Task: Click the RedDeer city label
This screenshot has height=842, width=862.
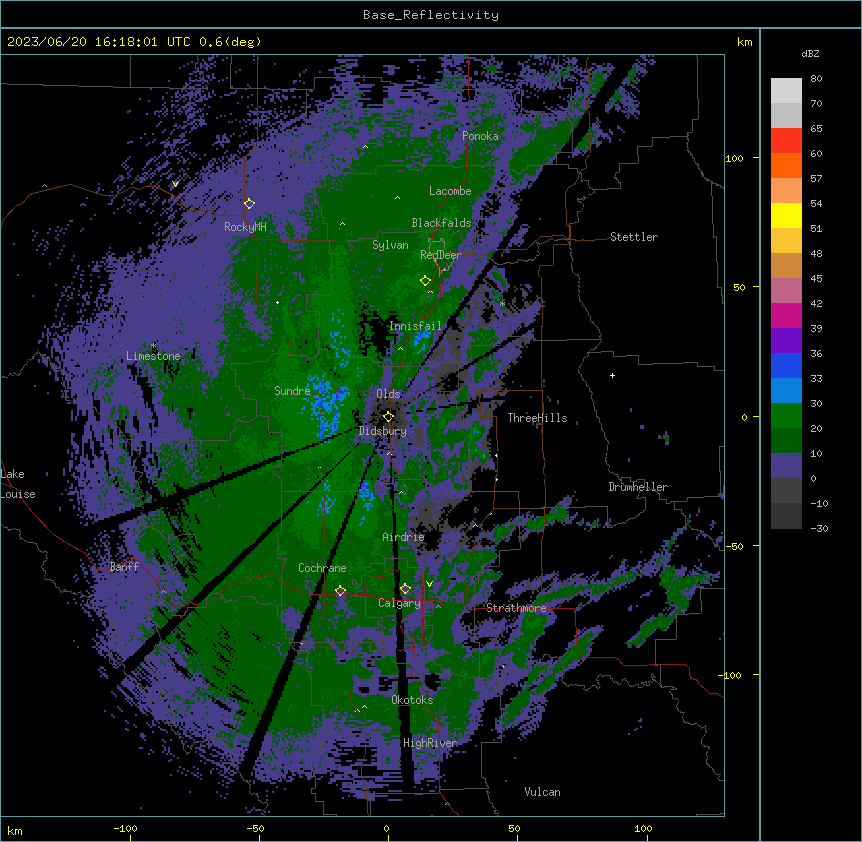Action: (x=440, y=255)
